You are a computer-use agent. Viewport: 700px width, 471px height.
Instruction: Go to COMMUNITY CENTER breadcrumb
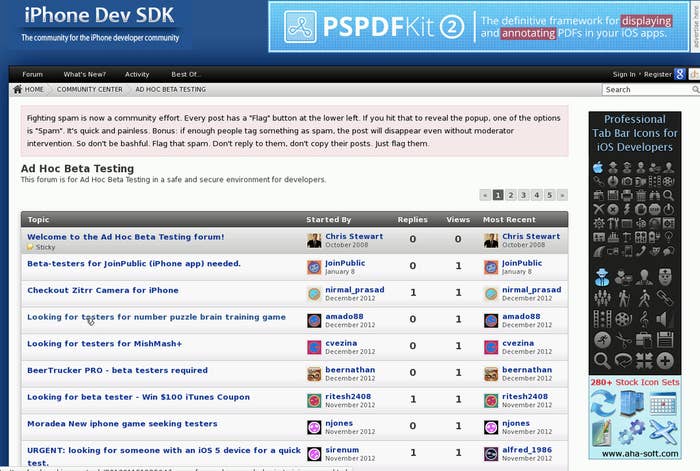tap(89, 89)
